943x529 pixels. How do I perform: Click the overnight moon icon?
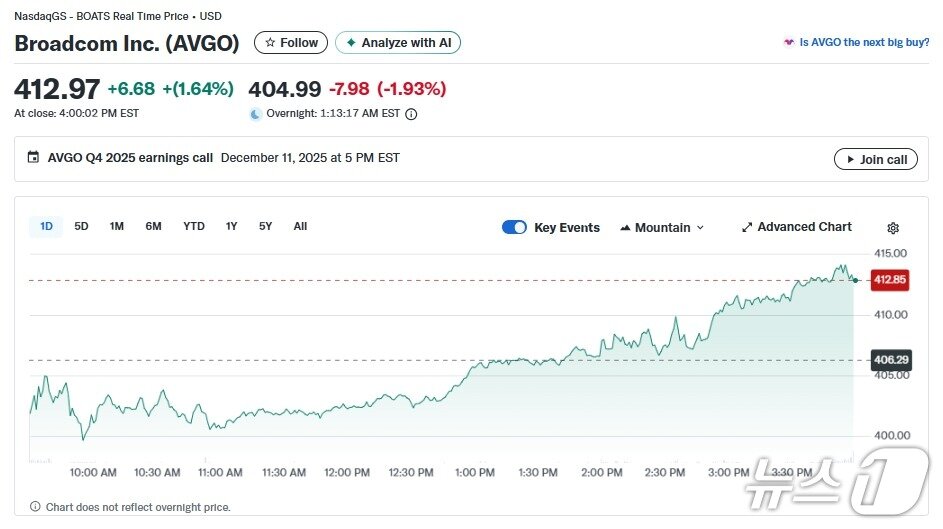[255, 114]
